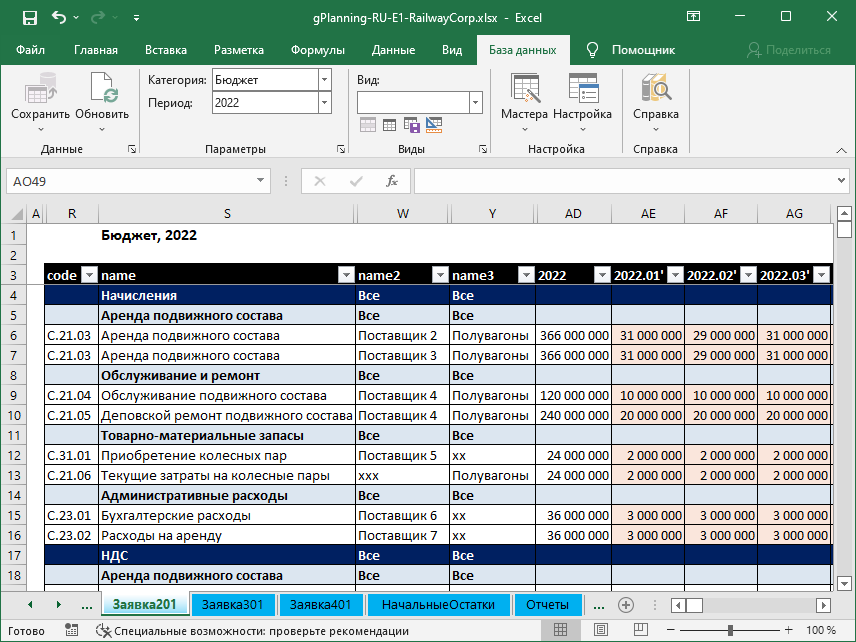Open the Вид combo box dropdown
Screen dimensions: 856x642
[x=475, y=103]
